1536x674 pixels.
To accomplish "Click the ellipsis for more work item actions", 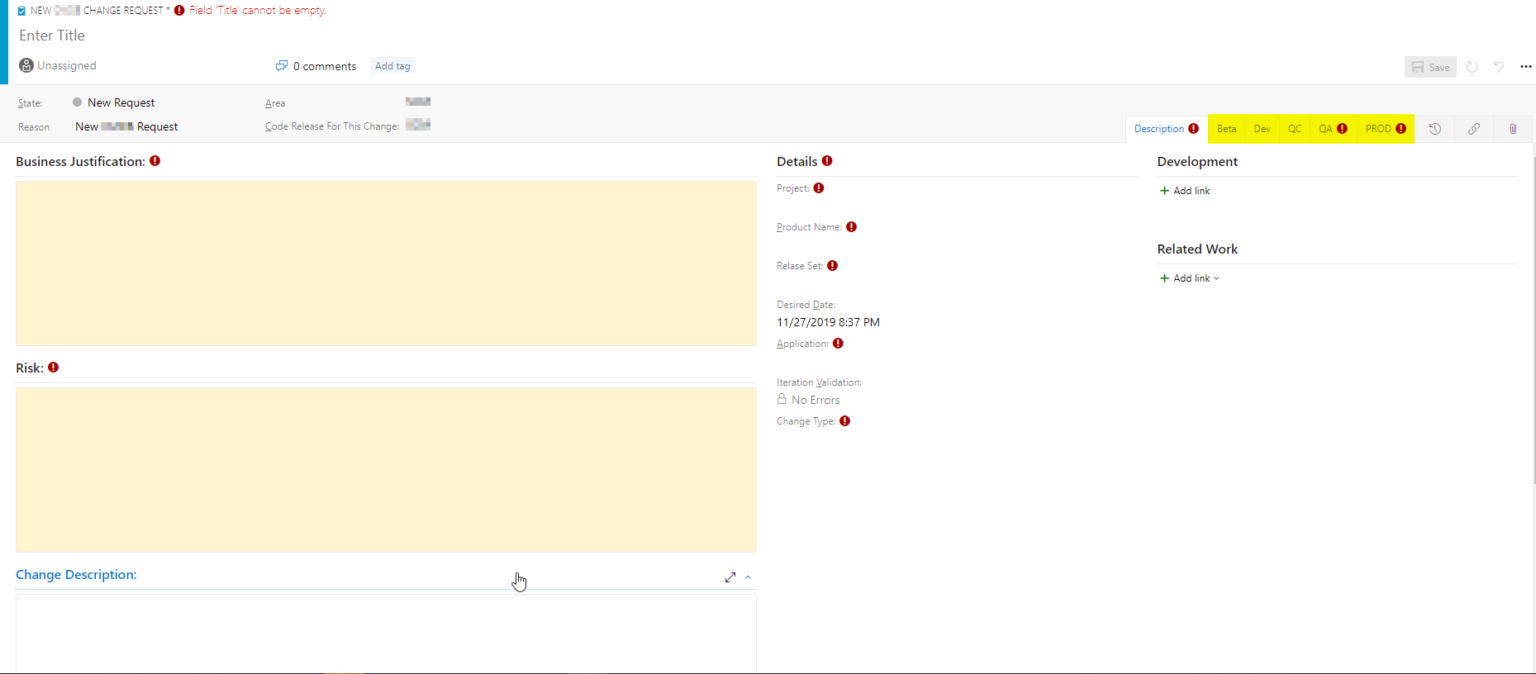I will coord(1526,66).
